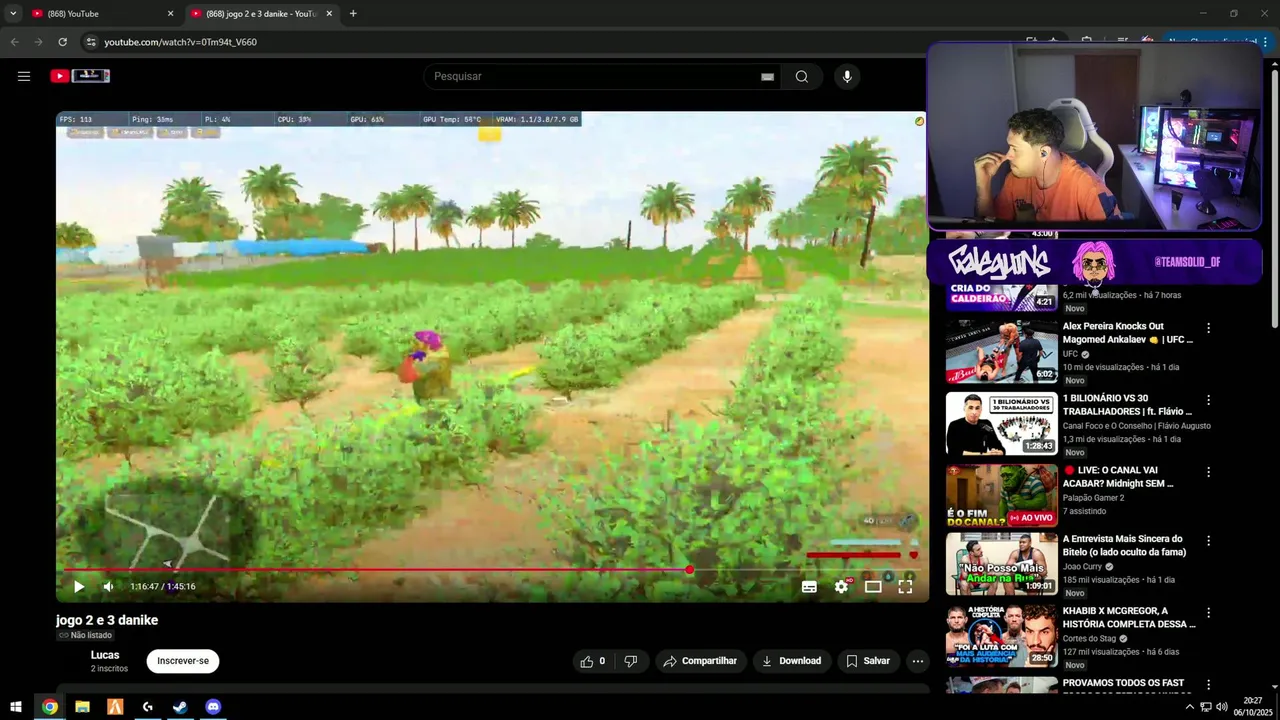Close the jogo 2 e 3 danike tab
This screenshot has height=720, width=1280.
(x=329, y=14)
